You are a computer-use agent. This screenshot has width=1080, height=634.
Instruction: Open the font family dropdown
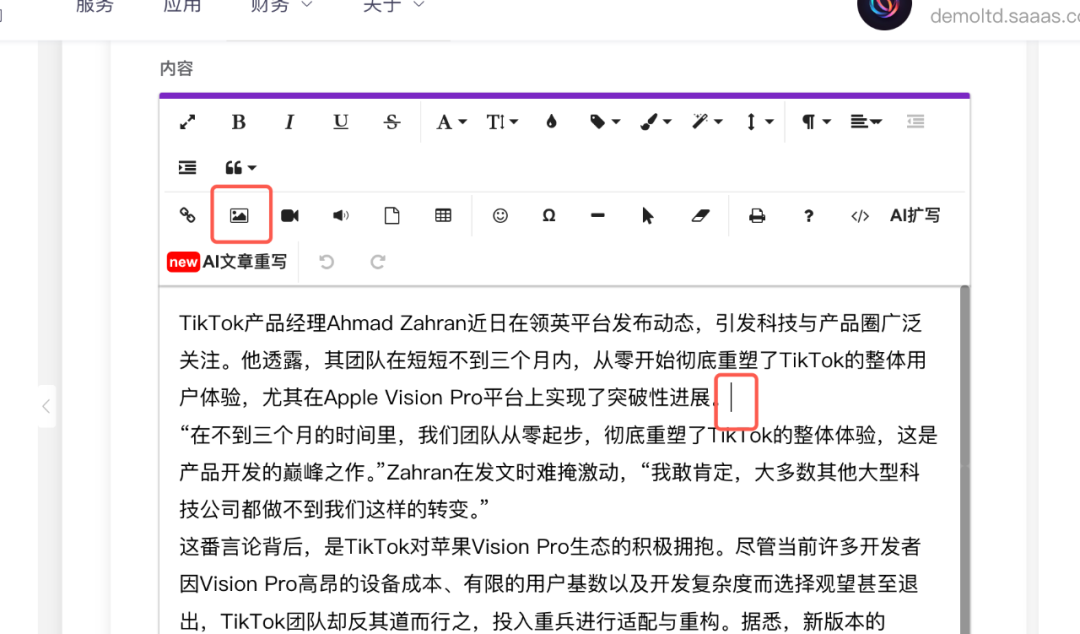pyautogui.click(x=451, y=122)
